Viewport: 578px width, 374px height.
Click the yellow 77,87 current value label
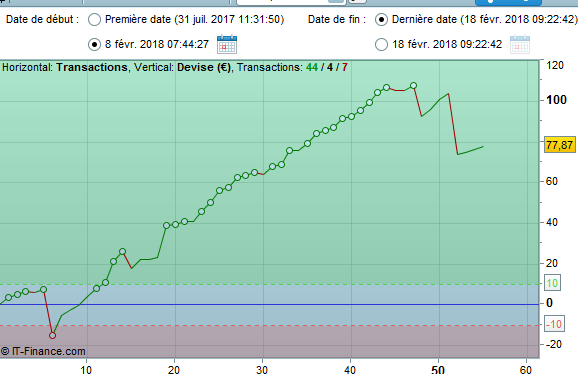click(x=560, y=145)
